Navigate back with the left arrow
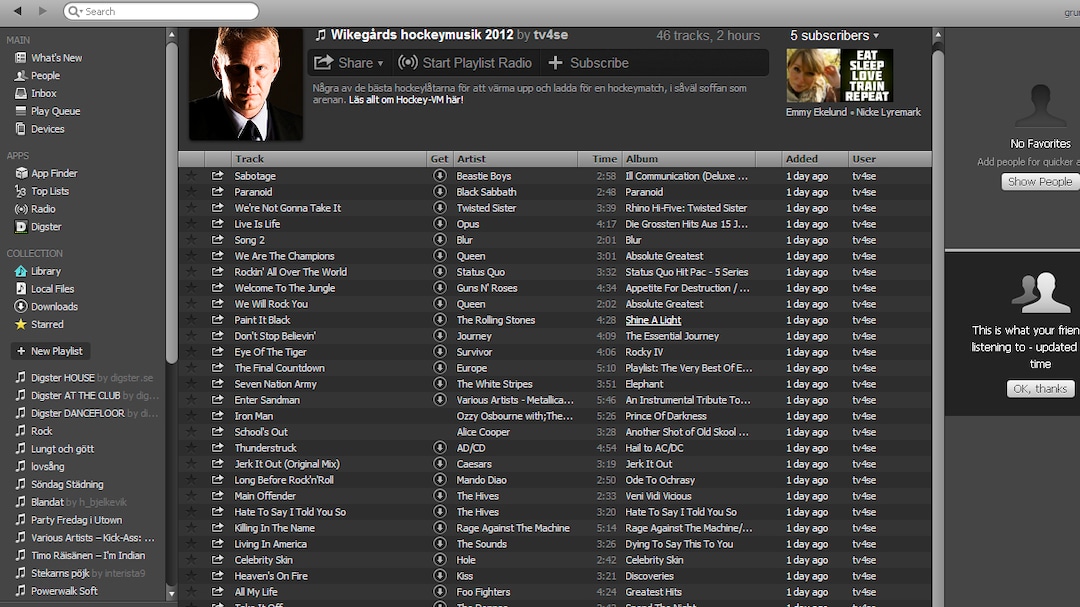1080x607 pixels. (x=17, y=11)
